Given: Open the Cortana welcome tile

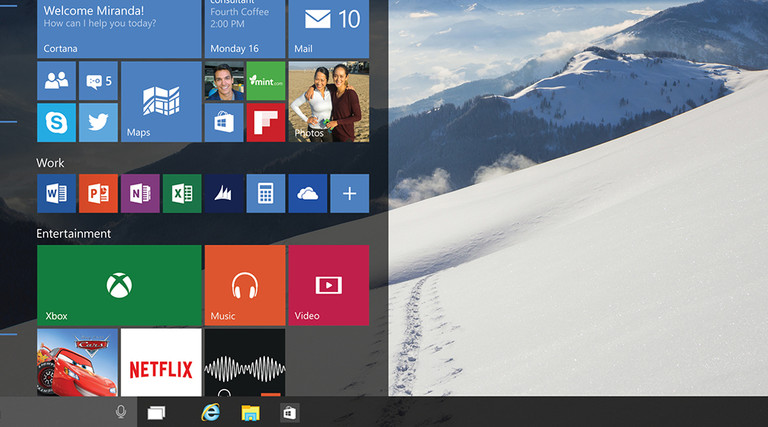Looking at the screenshot, I should coord(119,29).
